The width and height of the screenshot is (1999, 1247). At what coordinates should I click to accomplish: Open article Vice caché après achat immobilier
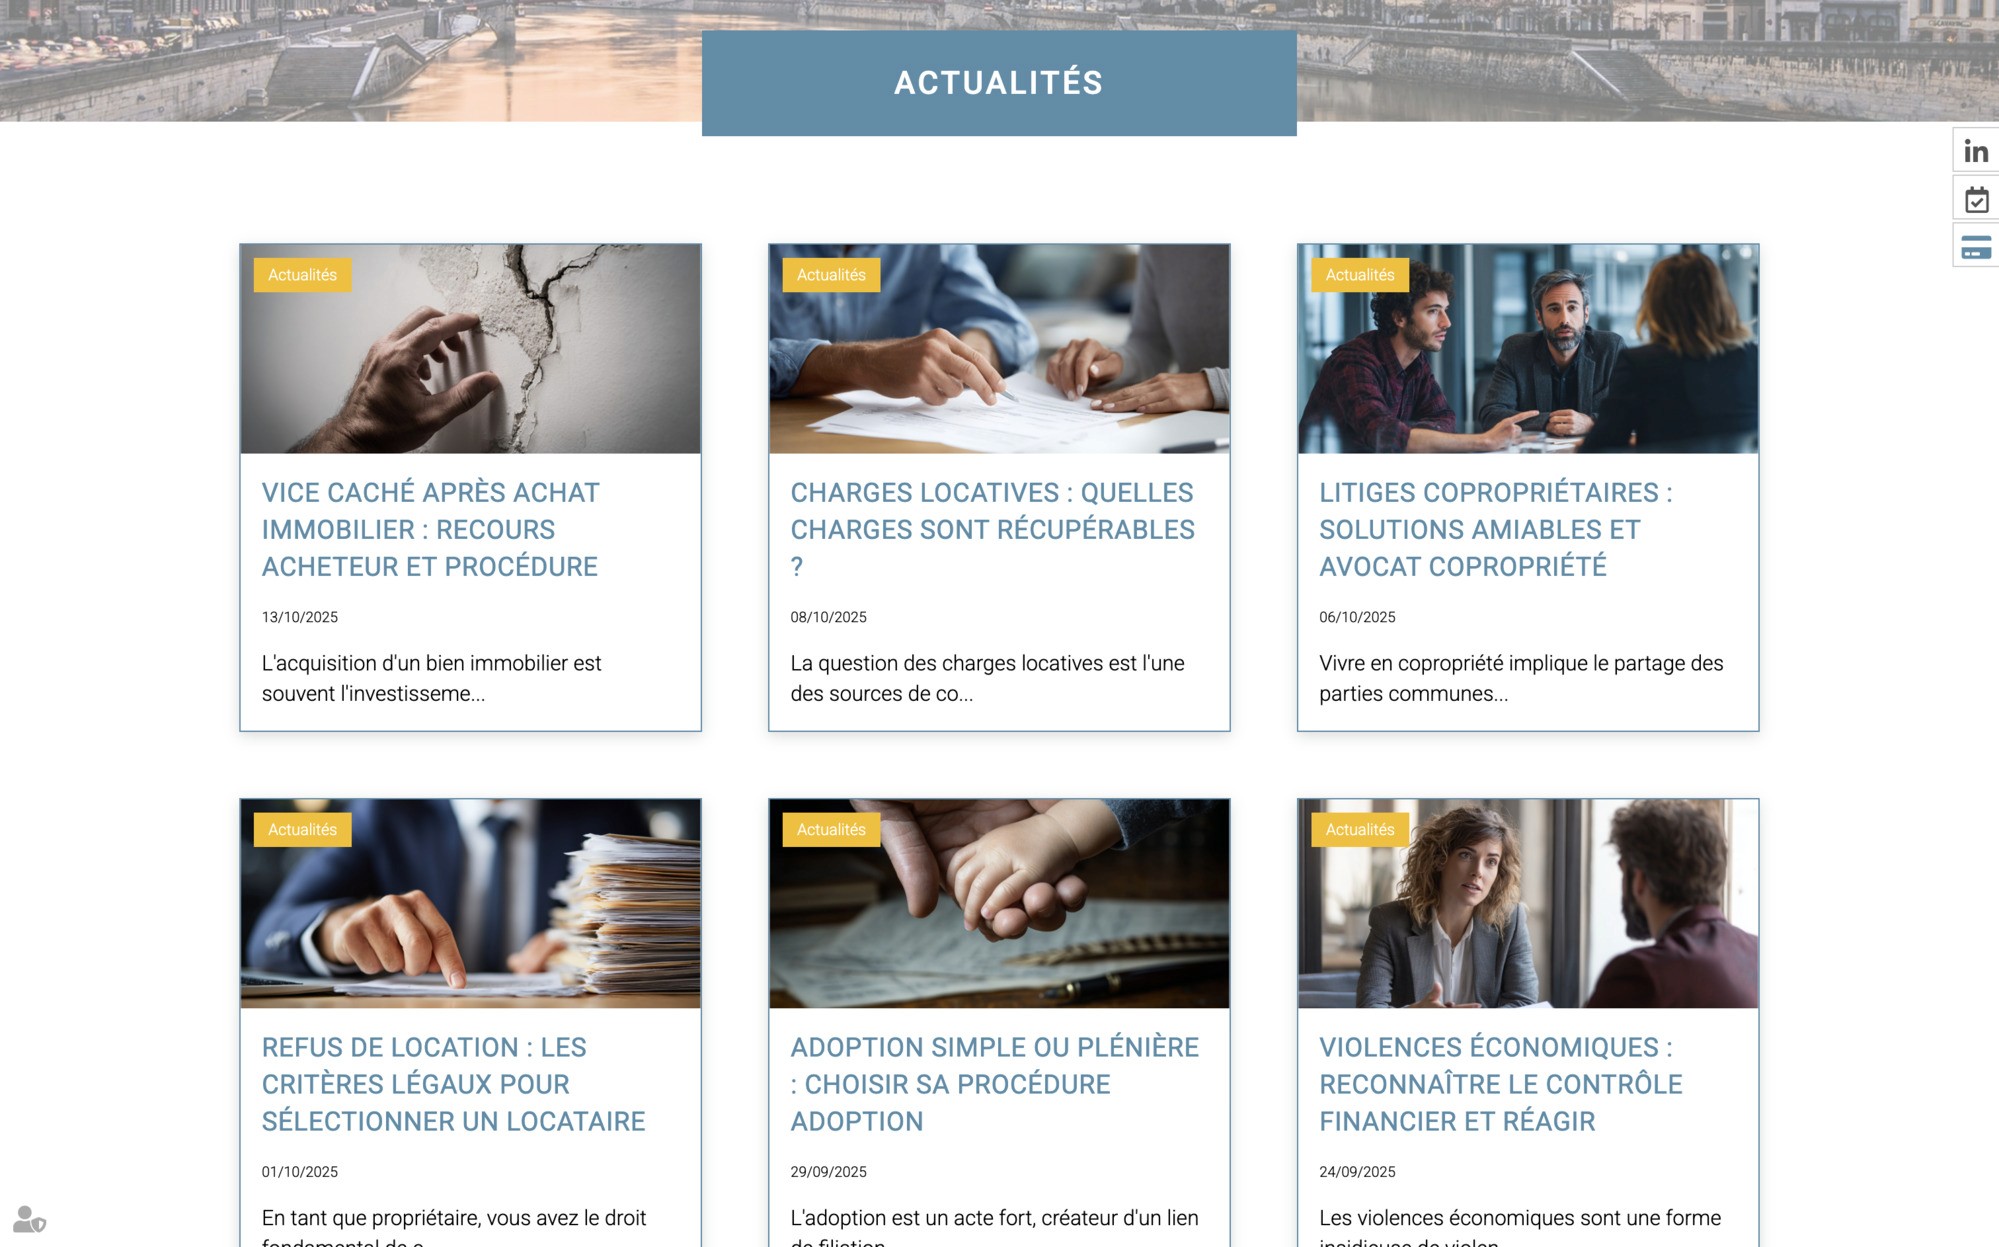pos(430,529)
